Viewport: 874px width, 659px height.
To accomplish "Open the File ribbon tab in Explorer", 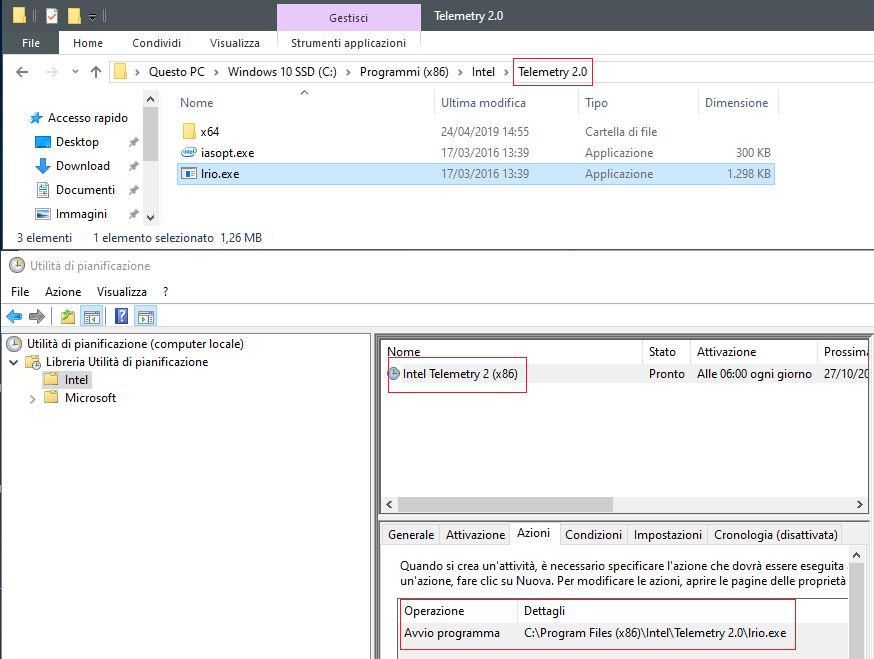I will click(x=31, y=43).
